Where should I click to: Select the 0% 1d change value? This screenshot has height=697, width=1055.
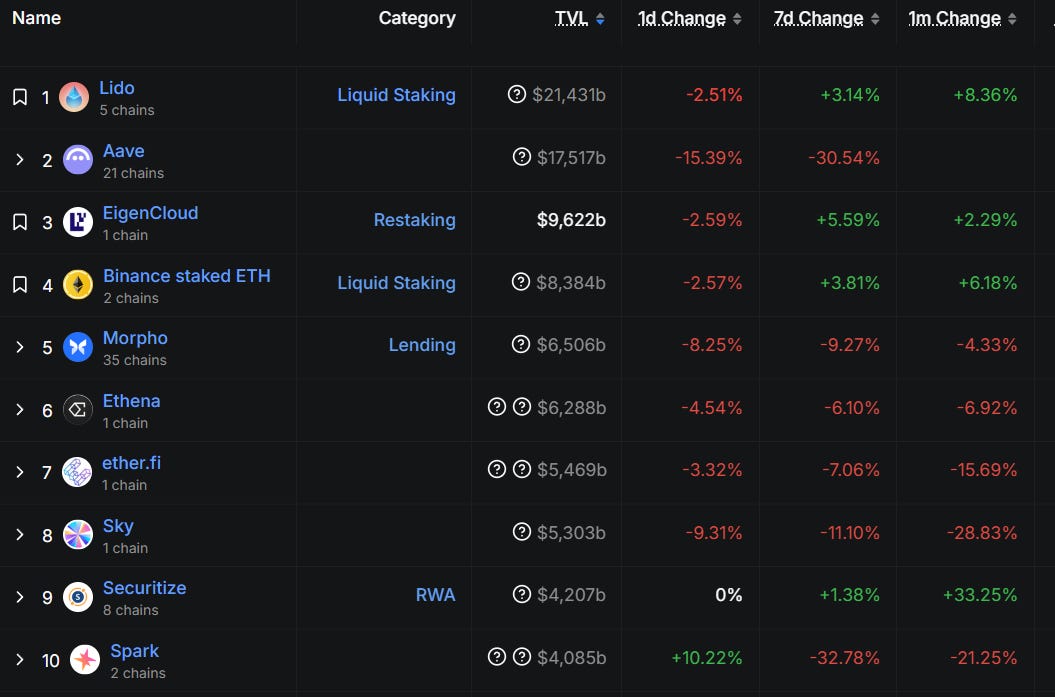(729, 595)
